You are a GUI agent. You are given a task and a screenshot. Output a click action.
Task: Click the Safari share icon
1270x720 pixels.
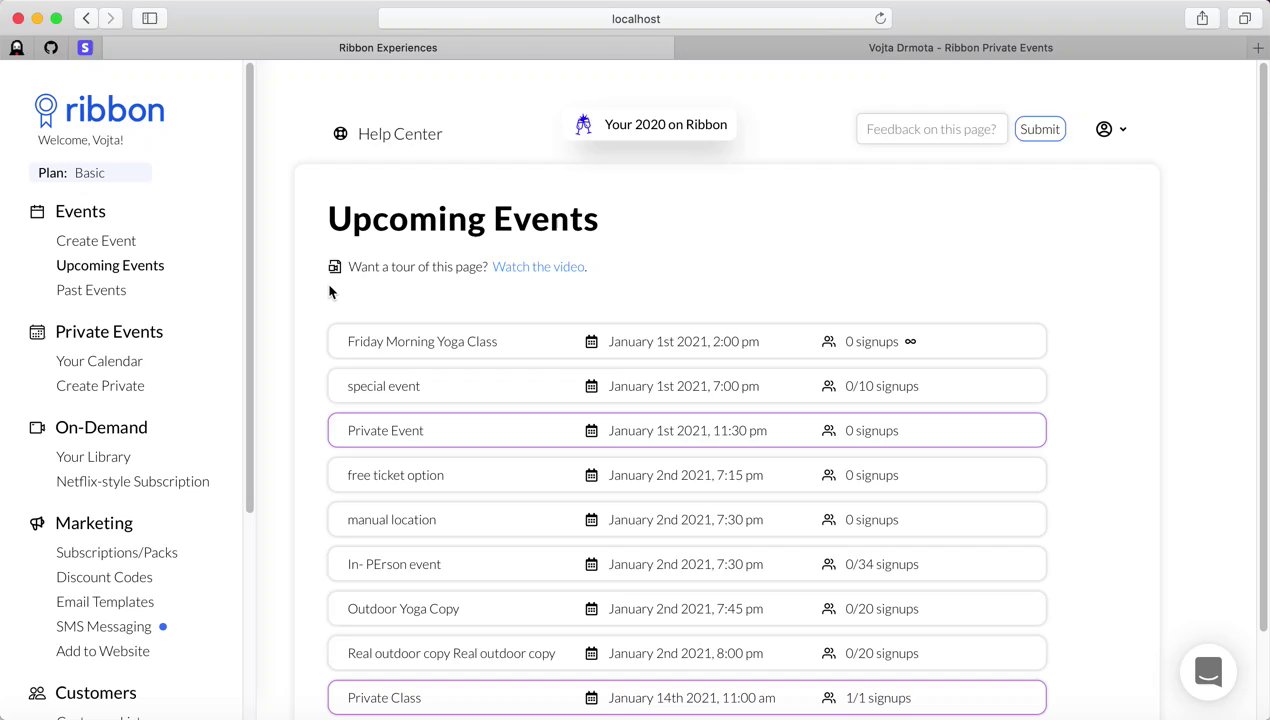[x=1202, y=18]
